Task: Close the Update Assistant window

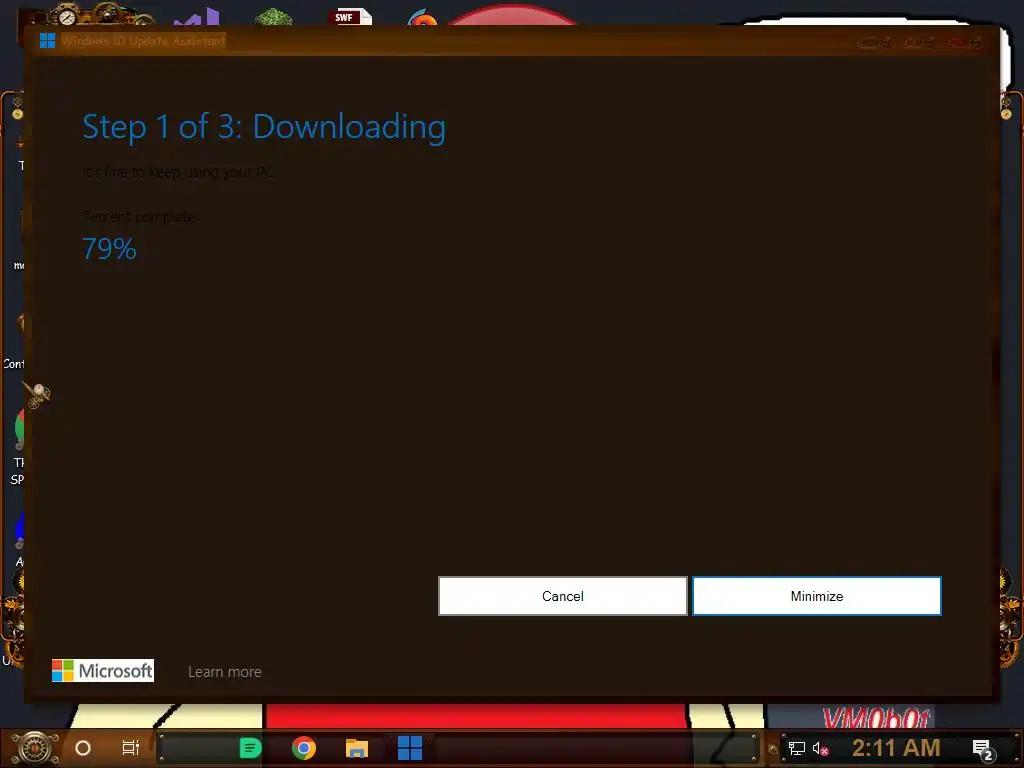Action: point(965,42)
